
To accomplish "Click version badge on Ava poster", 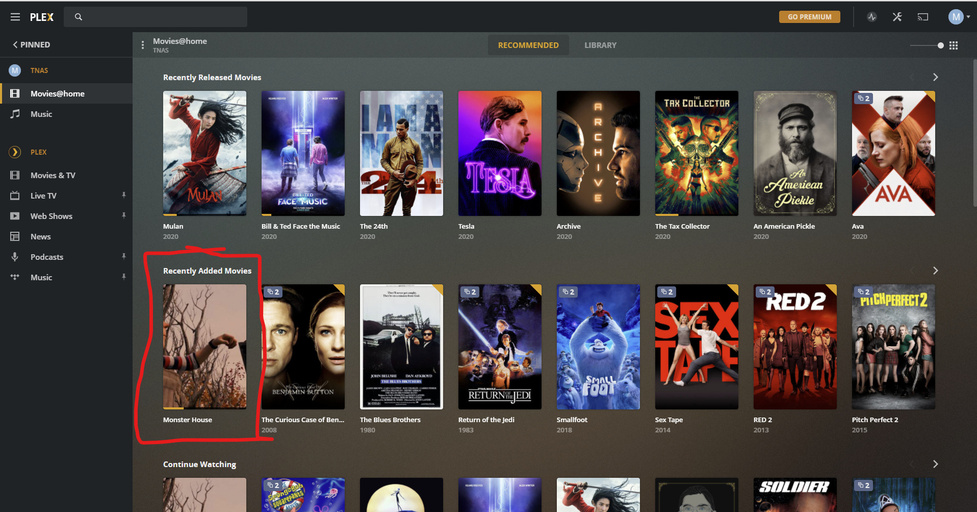I will click(864, 98).
